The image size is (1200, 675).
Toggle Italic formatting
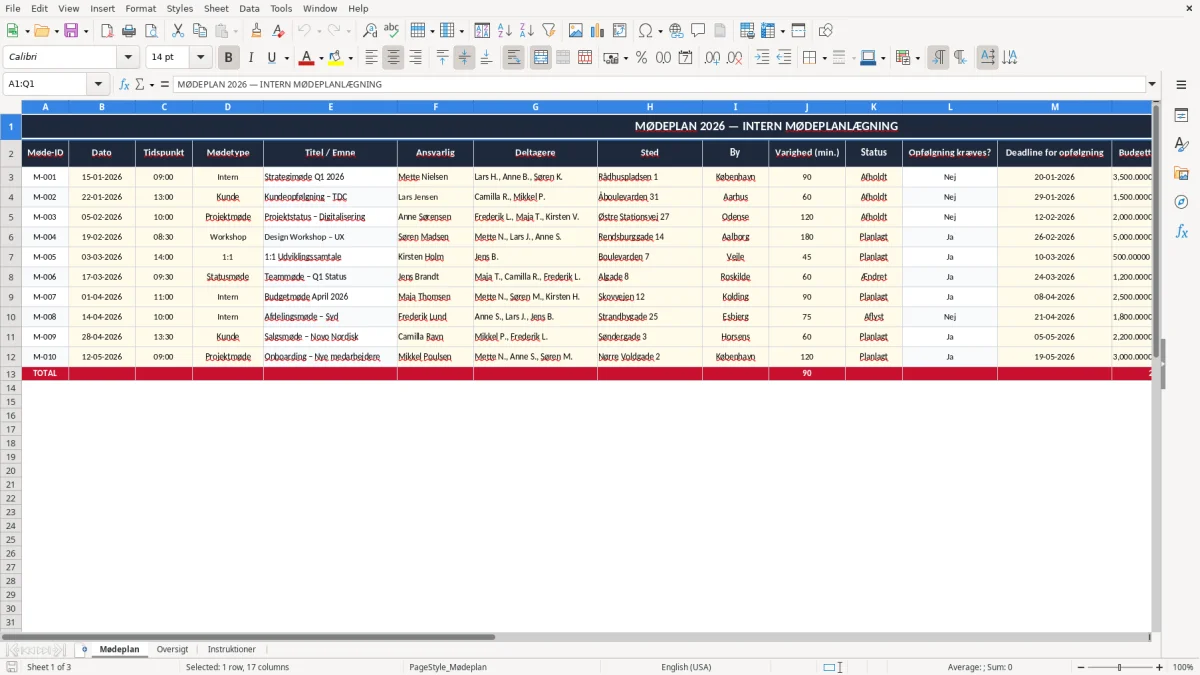tap(251, 58)
